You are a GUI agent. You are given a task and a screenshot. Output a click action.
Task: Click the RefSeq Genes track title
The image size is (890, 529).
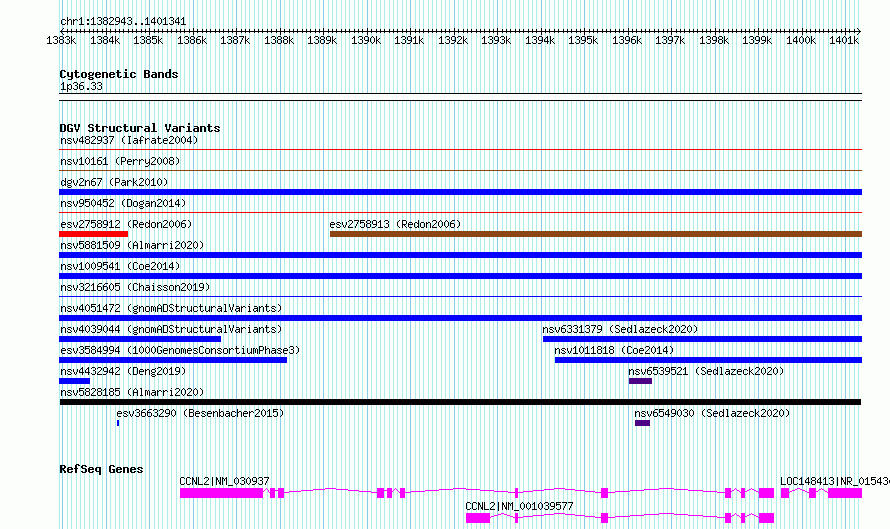(x=101, y=469)
